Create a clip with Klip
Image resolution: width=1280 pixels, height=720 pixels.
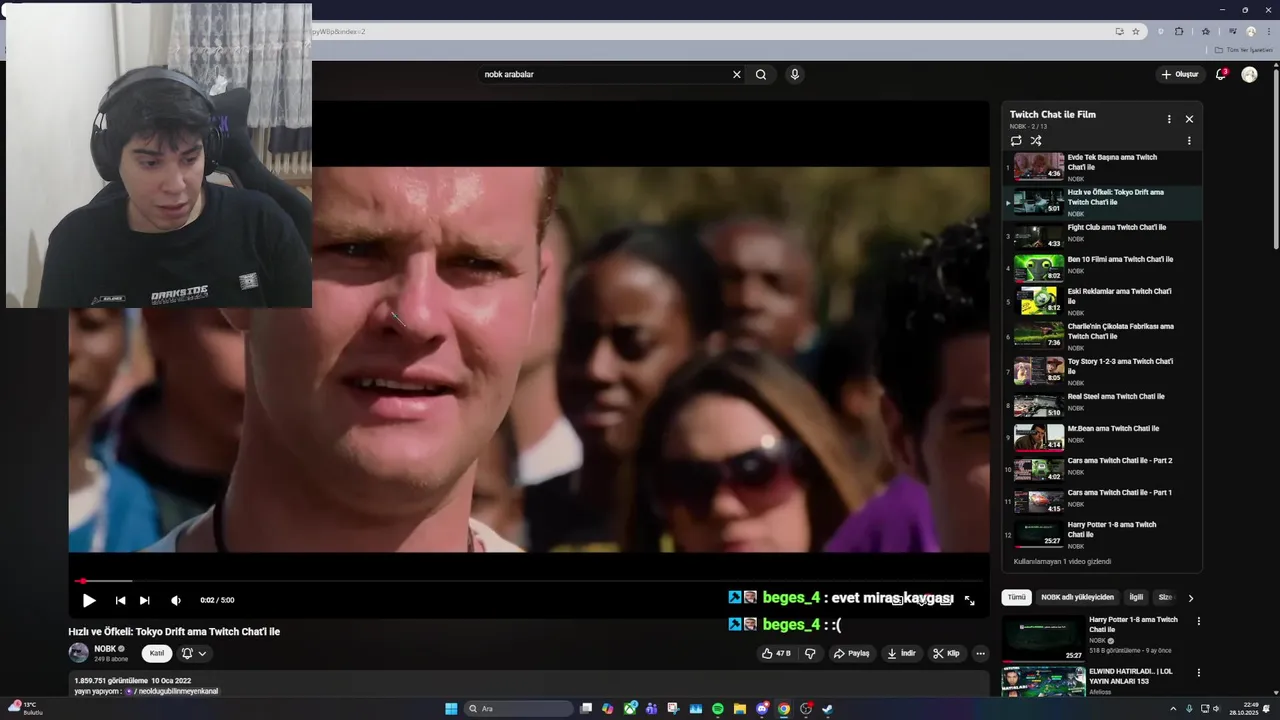[946, 653]
